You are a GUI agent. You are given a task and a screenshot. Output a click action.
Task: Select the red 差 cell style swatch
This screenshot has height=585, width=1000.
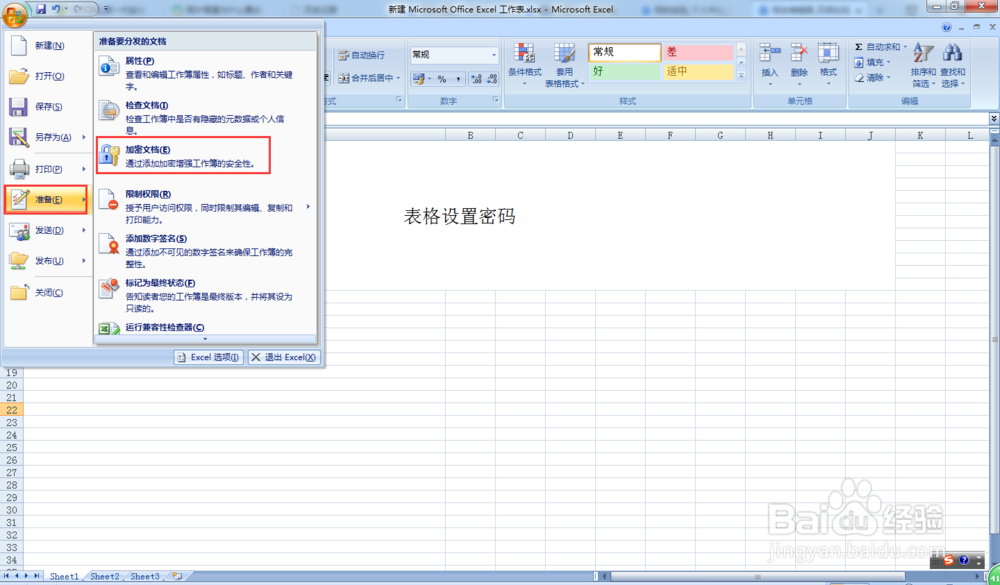[x=697, y=51]
